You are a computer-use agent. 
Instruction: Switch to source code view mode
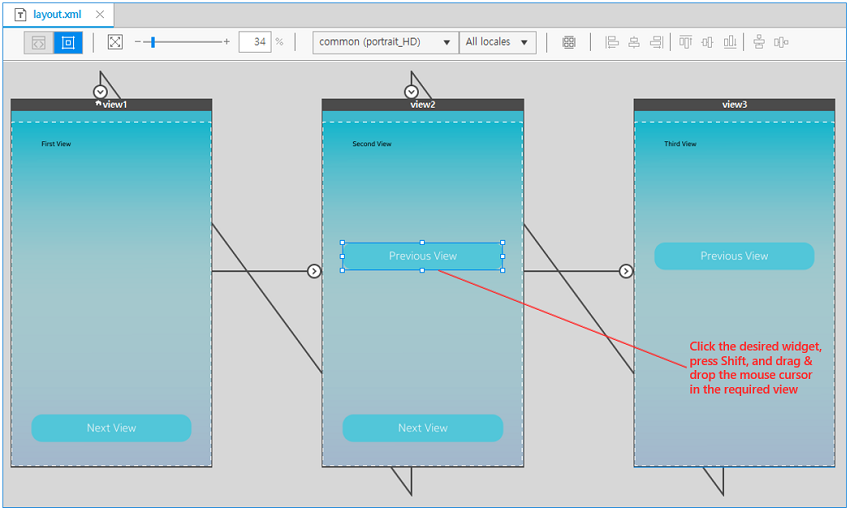[x=38, y=43]
